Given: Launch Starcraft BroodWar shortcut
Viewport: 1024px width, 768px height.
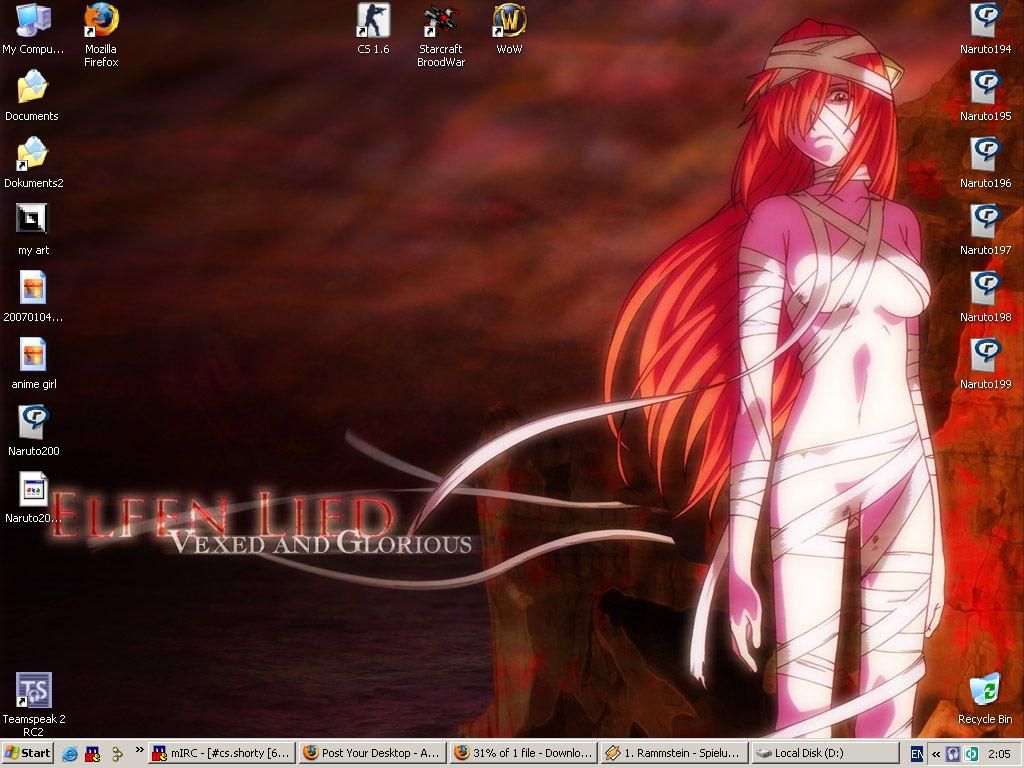Looking at the screenshot, I should [x=441, y=35].
